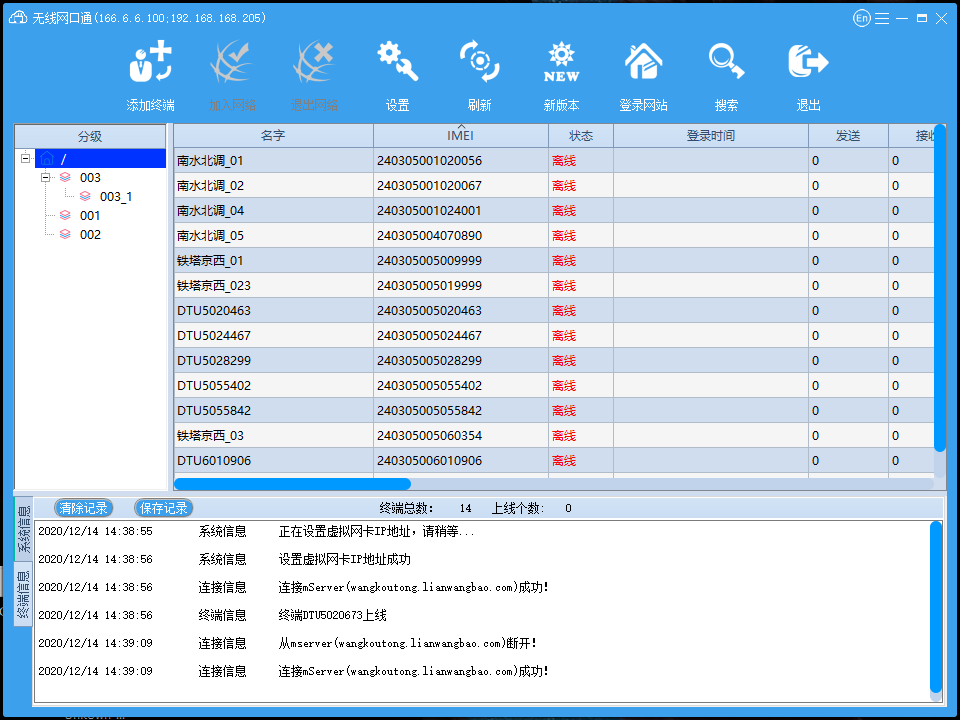
Task: Select group 002 in the tree
Action: coord(90,234)
